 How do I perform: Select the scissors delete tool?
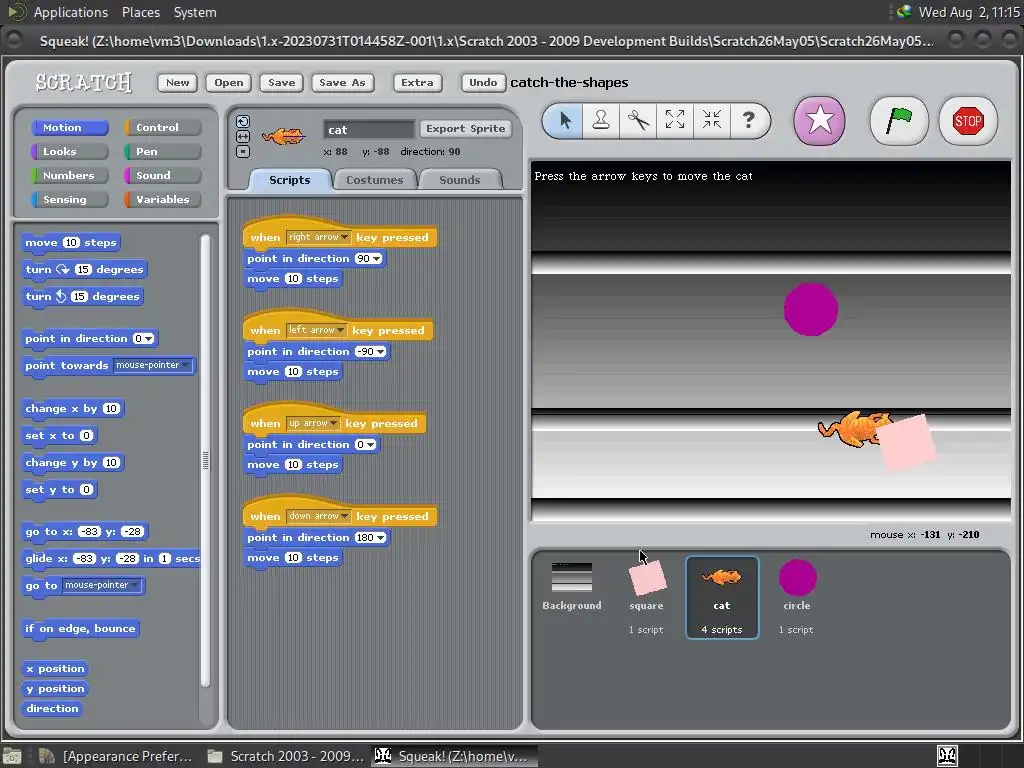(638, 120)
